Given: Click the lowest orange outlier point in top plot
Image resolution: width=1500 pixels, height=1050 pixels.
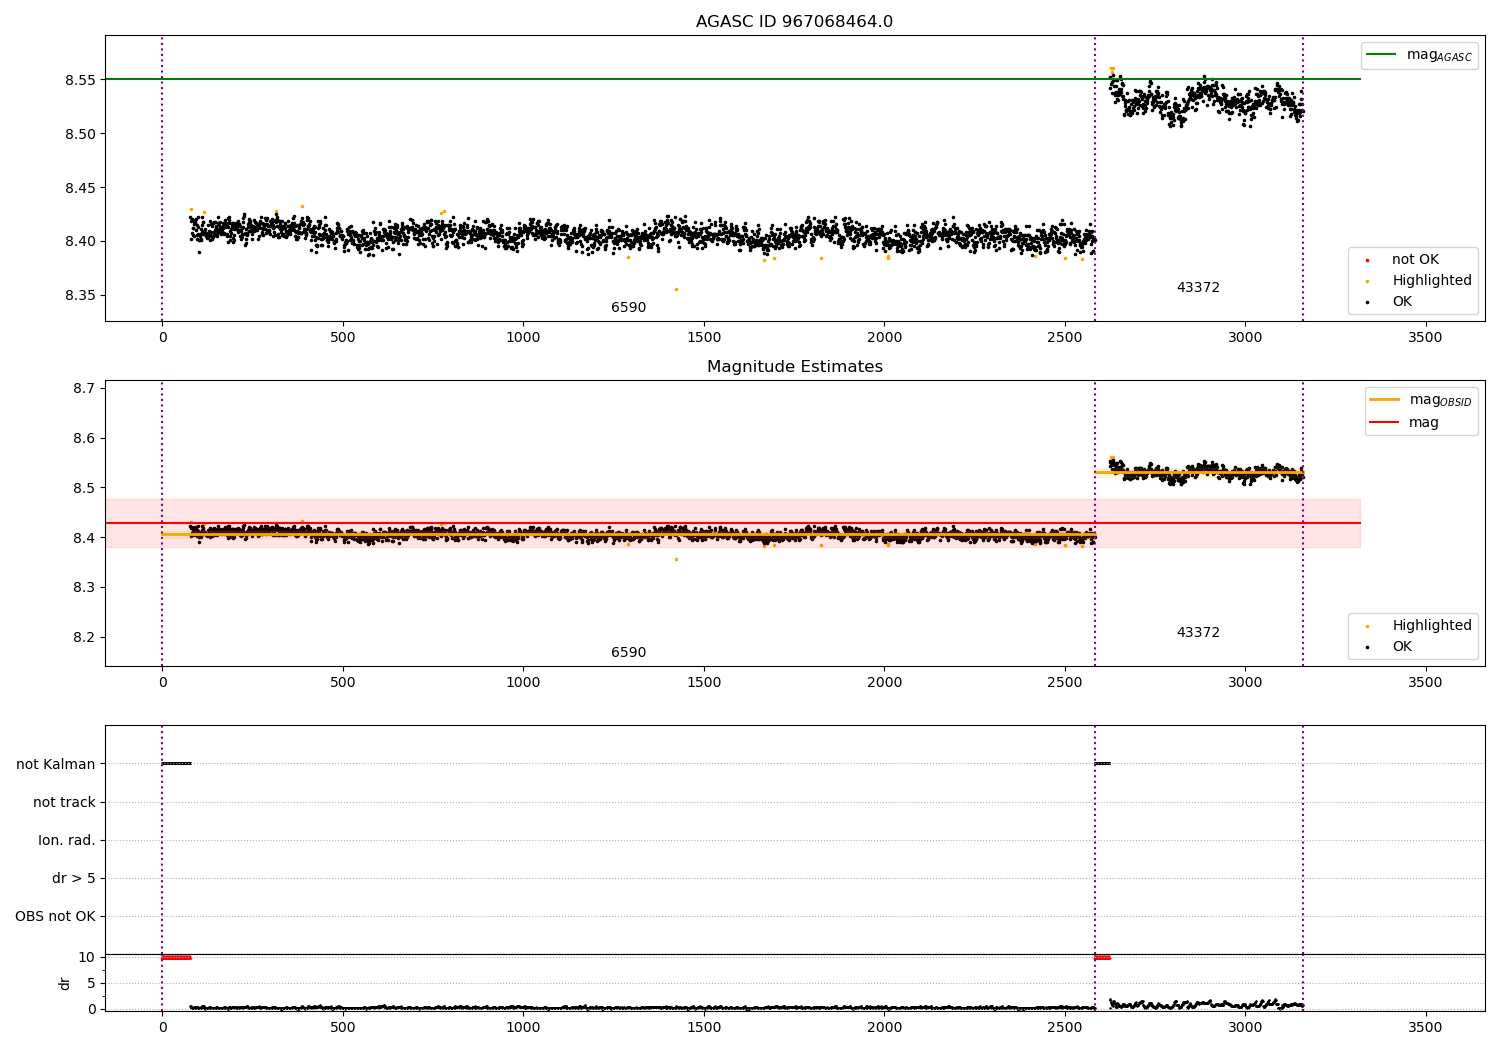Looking at the screenshot, I should coord(676,290).
